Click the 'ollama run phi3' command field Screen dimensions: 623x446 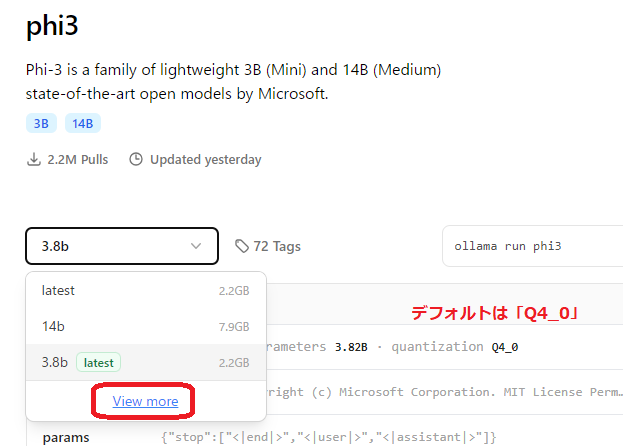click(532, 246)
